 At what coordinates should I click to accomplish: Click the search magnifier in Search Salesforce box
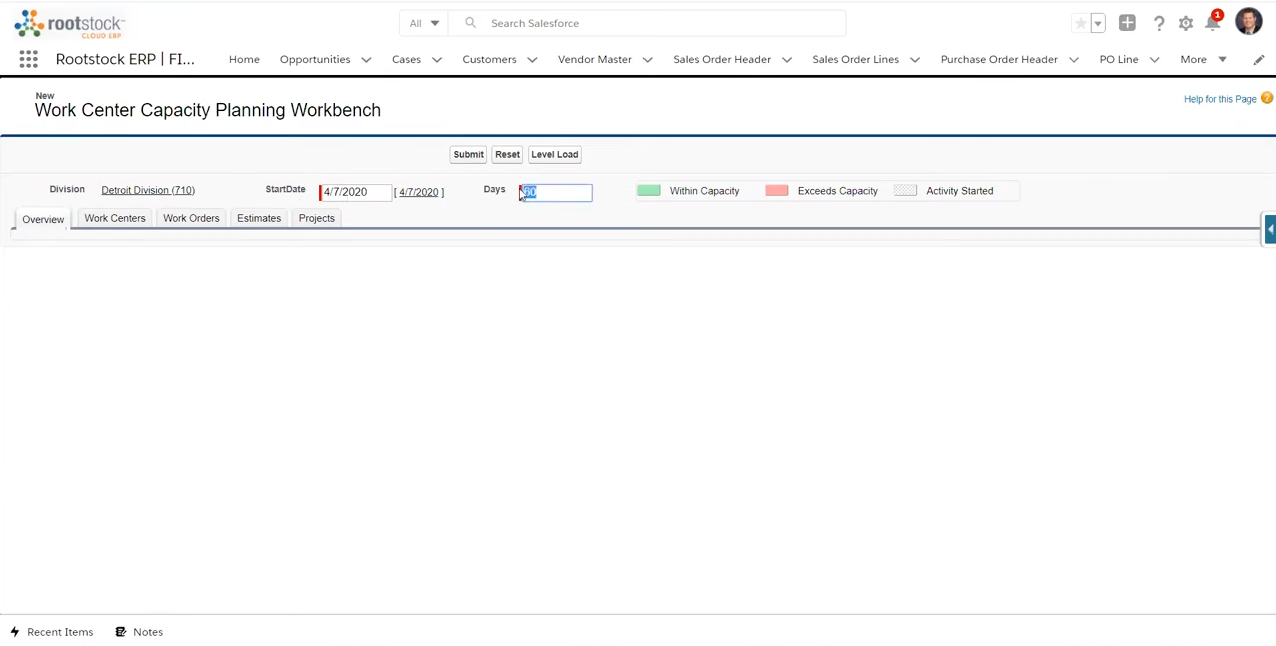pyautogui.click(x=470, y=23)
